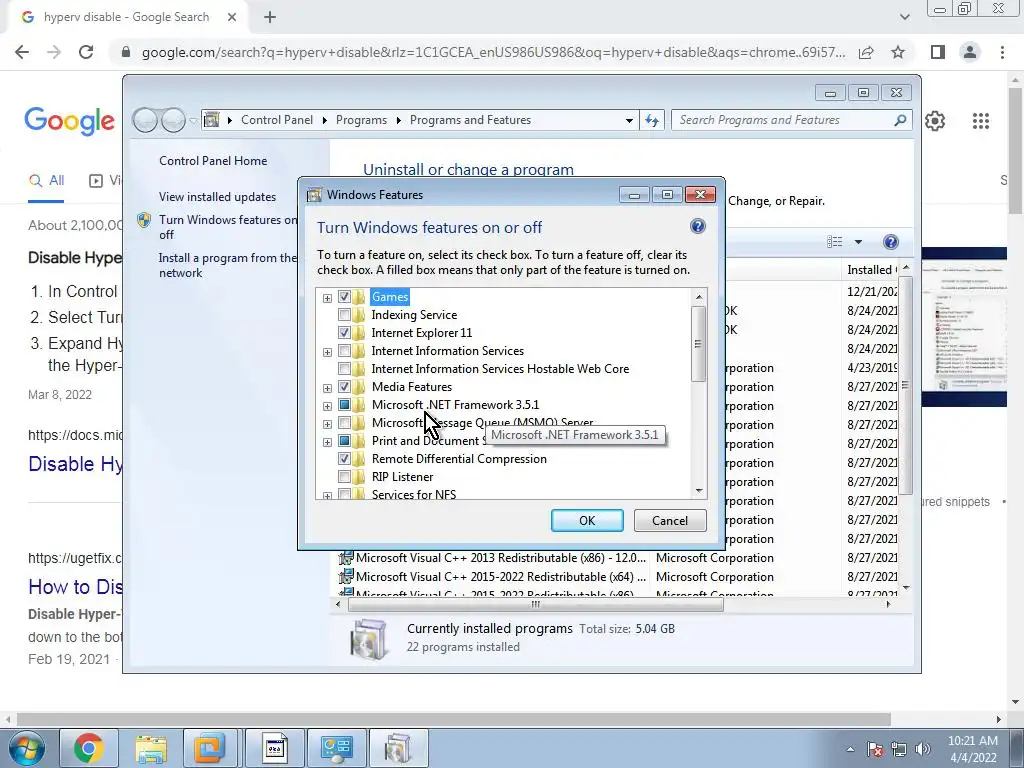Click the programs list horizontal scrollbar
Viewport: 1024px width, 768px height.
[536, 605]
